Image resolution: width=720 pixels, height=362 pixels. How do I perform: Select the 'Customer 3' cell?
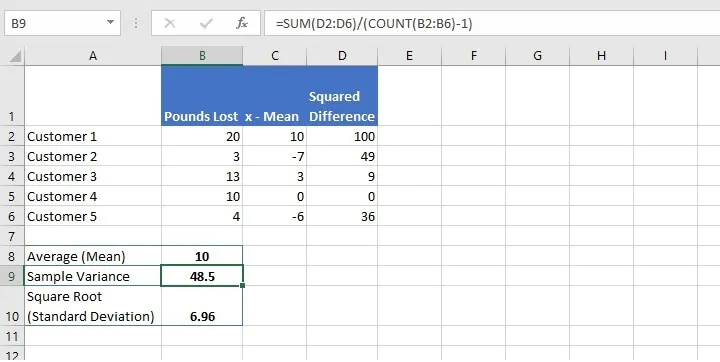coord(93,176)
